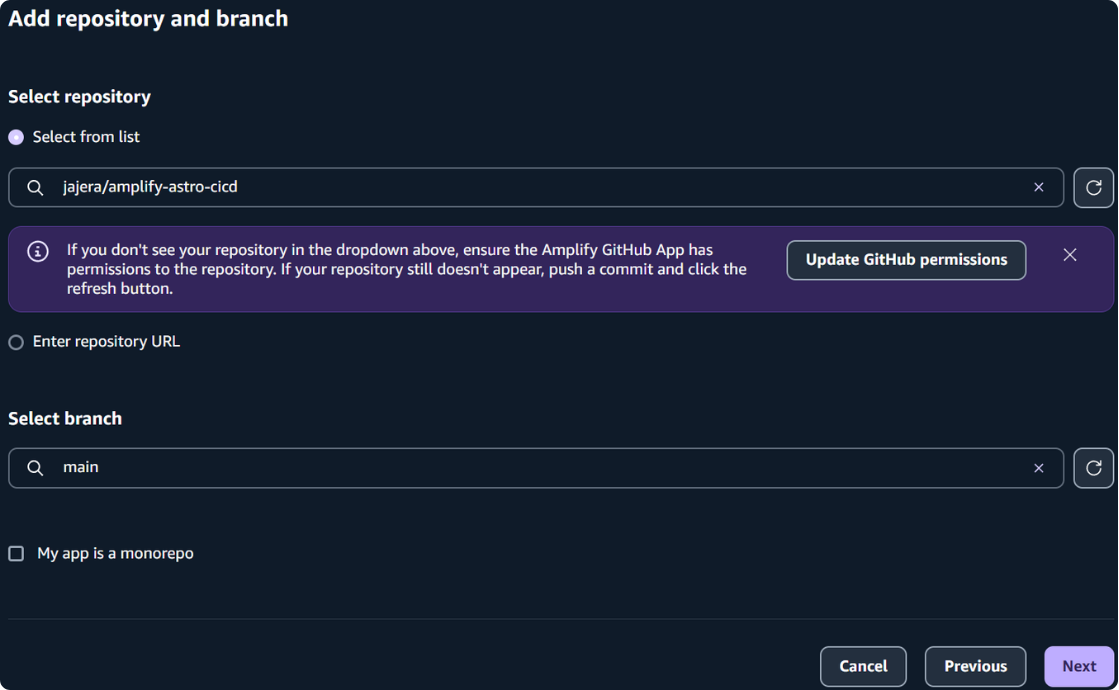The height and width of the screenshot is (690, 1119).
Task: Choose the Select from list radio option
Action: [x=16, y=137]
